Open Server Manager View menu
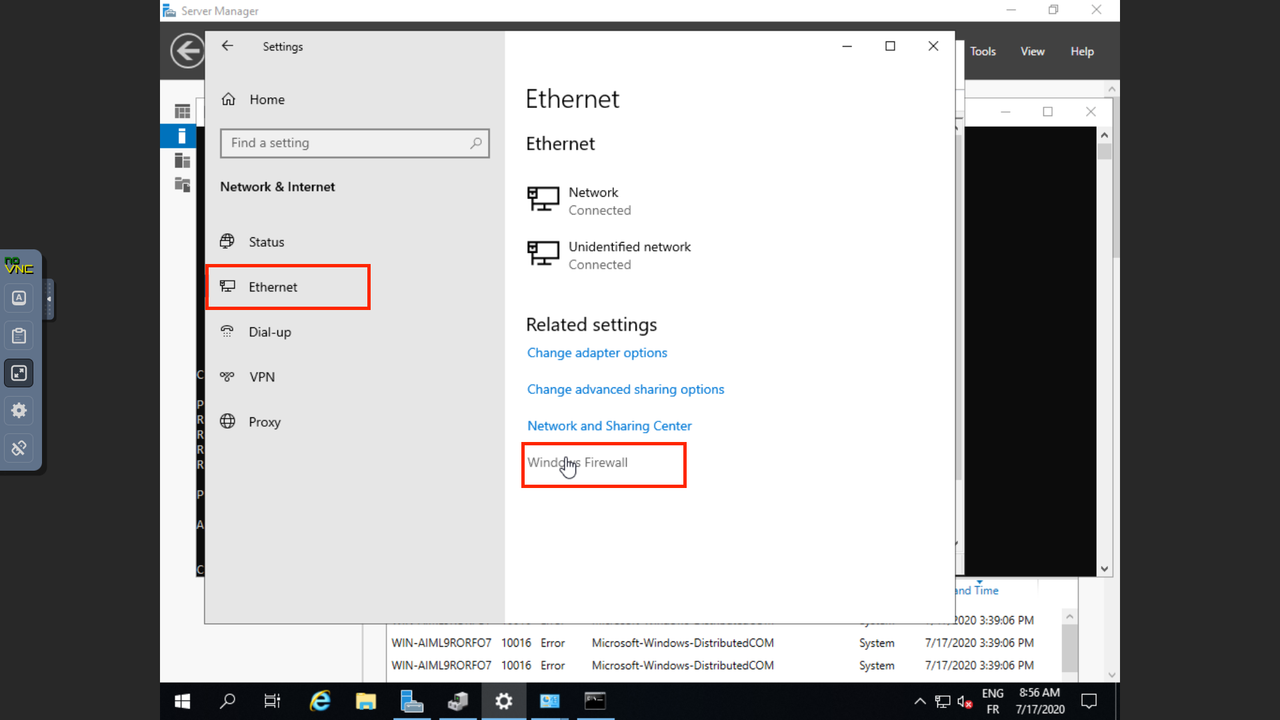The image size is (1280, 720). click(x=1033, y=51)
